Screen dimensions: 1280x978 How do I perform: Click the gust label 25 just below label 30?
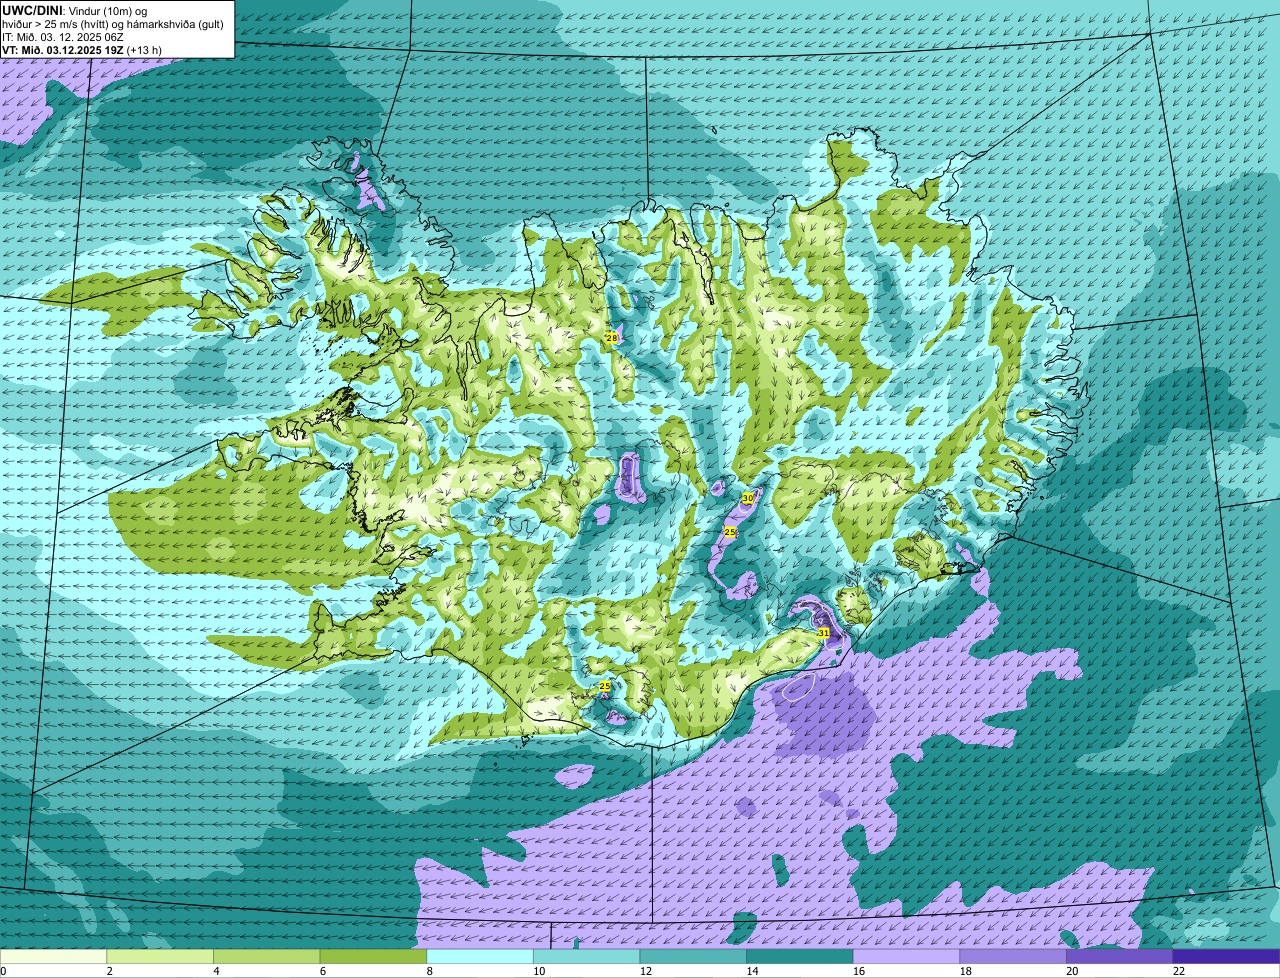coord(730,532)
